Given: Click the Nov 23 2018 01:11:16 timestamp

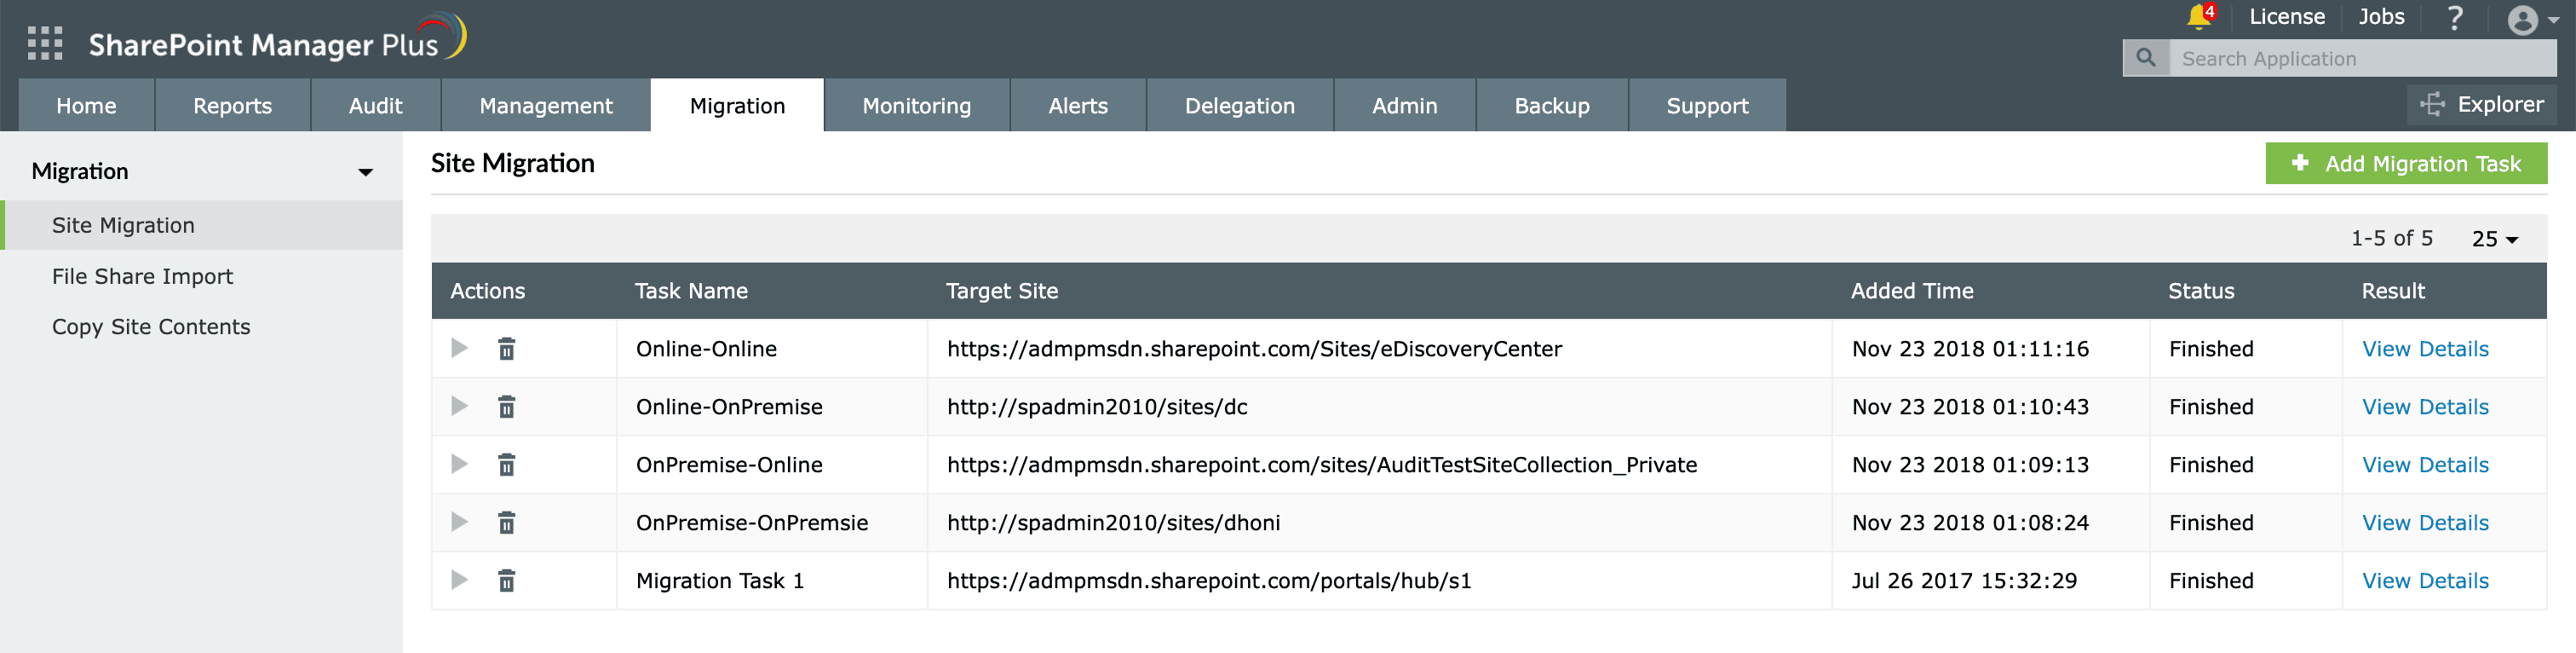Looking at the screenshot, I should 1970,349.
